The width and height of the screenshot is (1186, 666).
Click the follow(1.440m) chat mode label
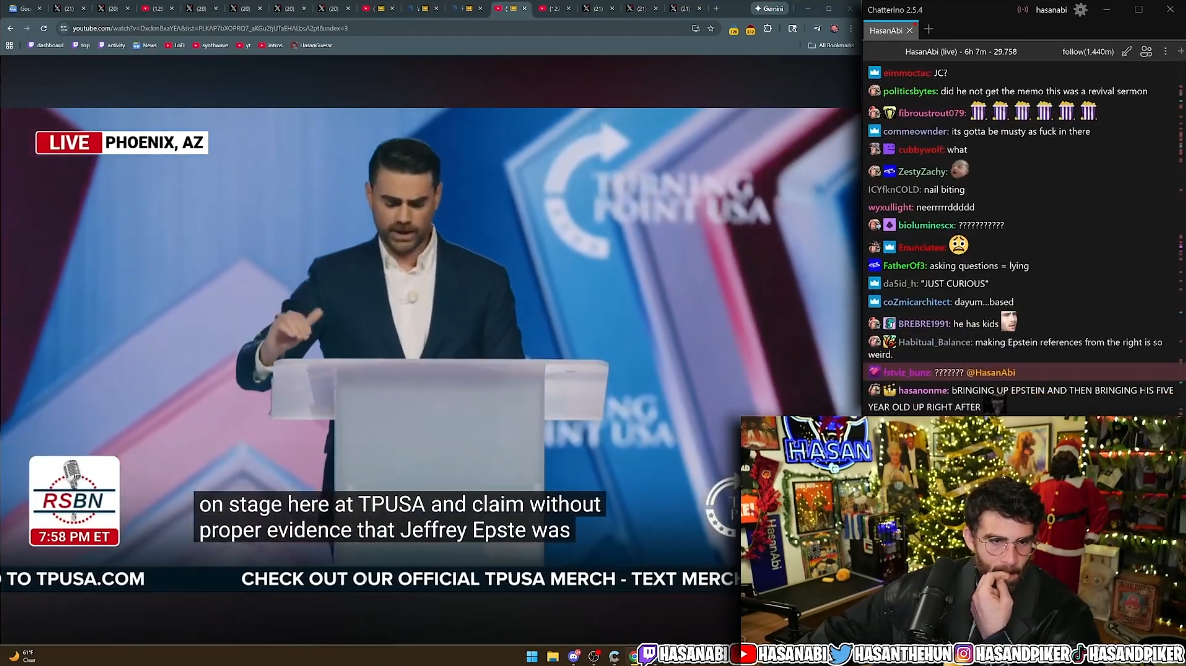pos(1088,51)
